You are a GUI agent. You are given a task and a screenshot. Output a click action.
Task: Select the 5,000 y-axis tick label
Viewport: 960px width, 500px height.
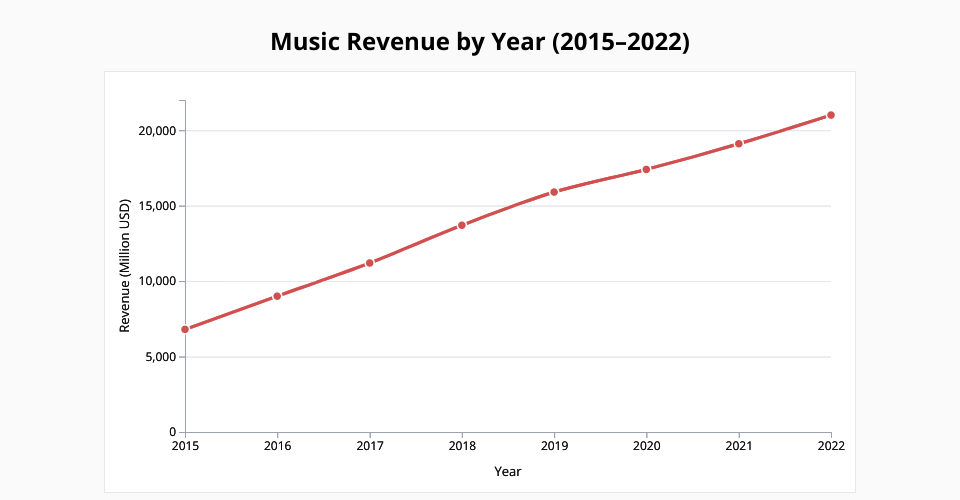[161, 357]
